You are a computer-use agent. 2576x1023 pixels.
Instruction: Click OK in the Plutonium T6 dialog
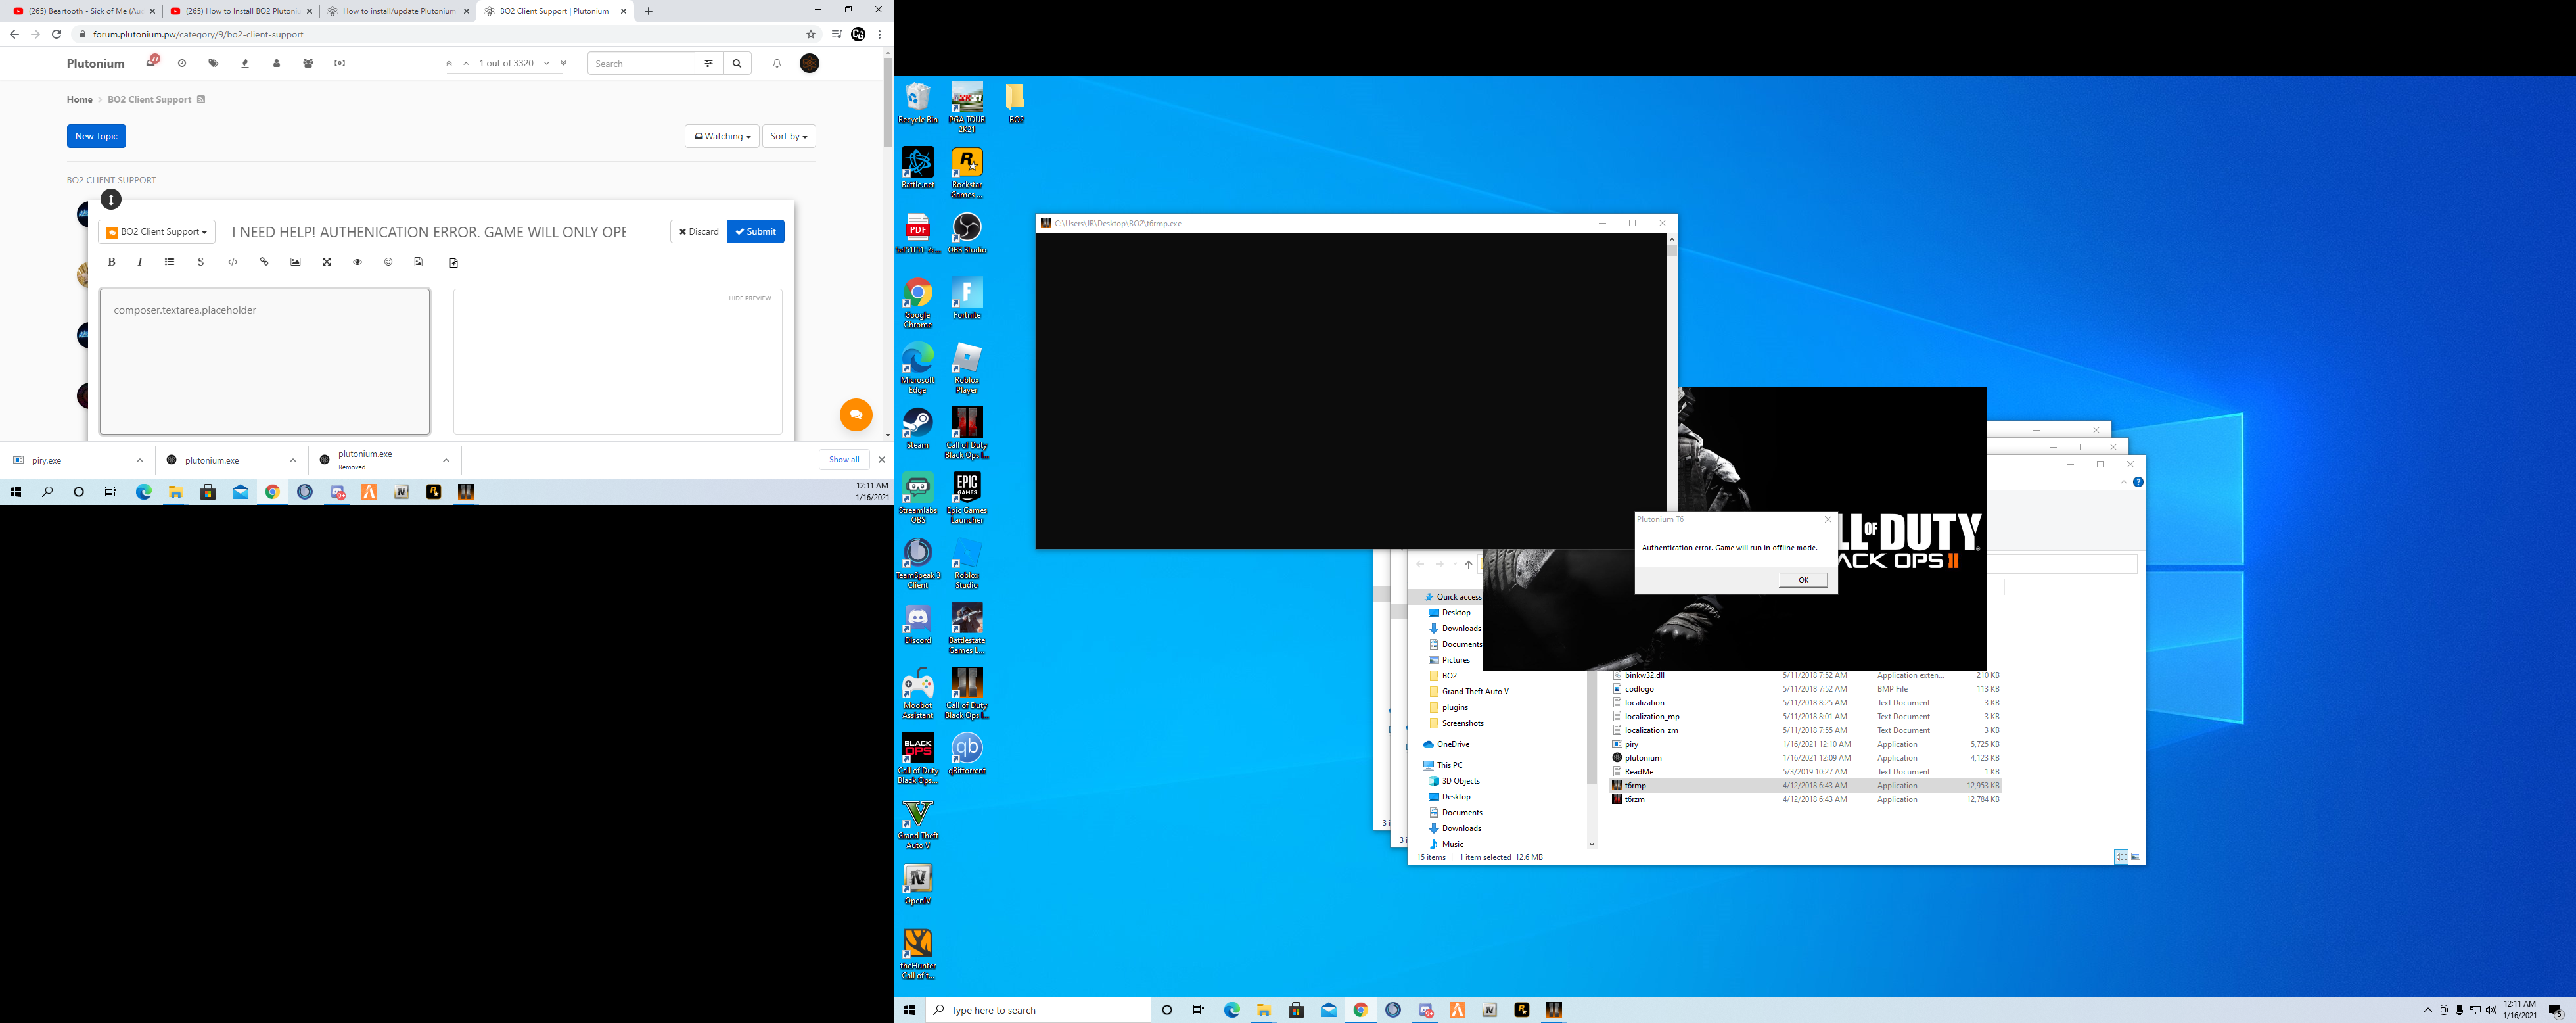coord(1803,580)
